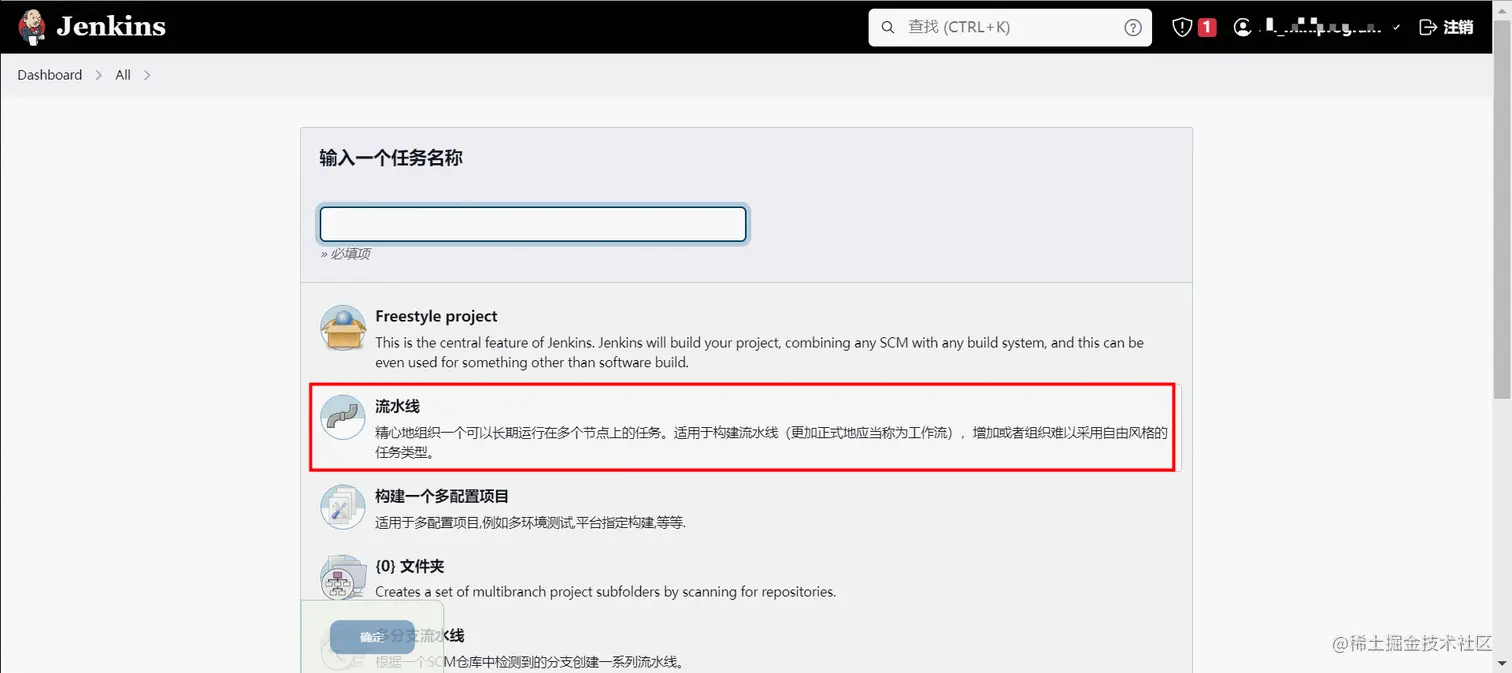Click the user avatar icon

pyautogui.click(x=1243, y=28)
